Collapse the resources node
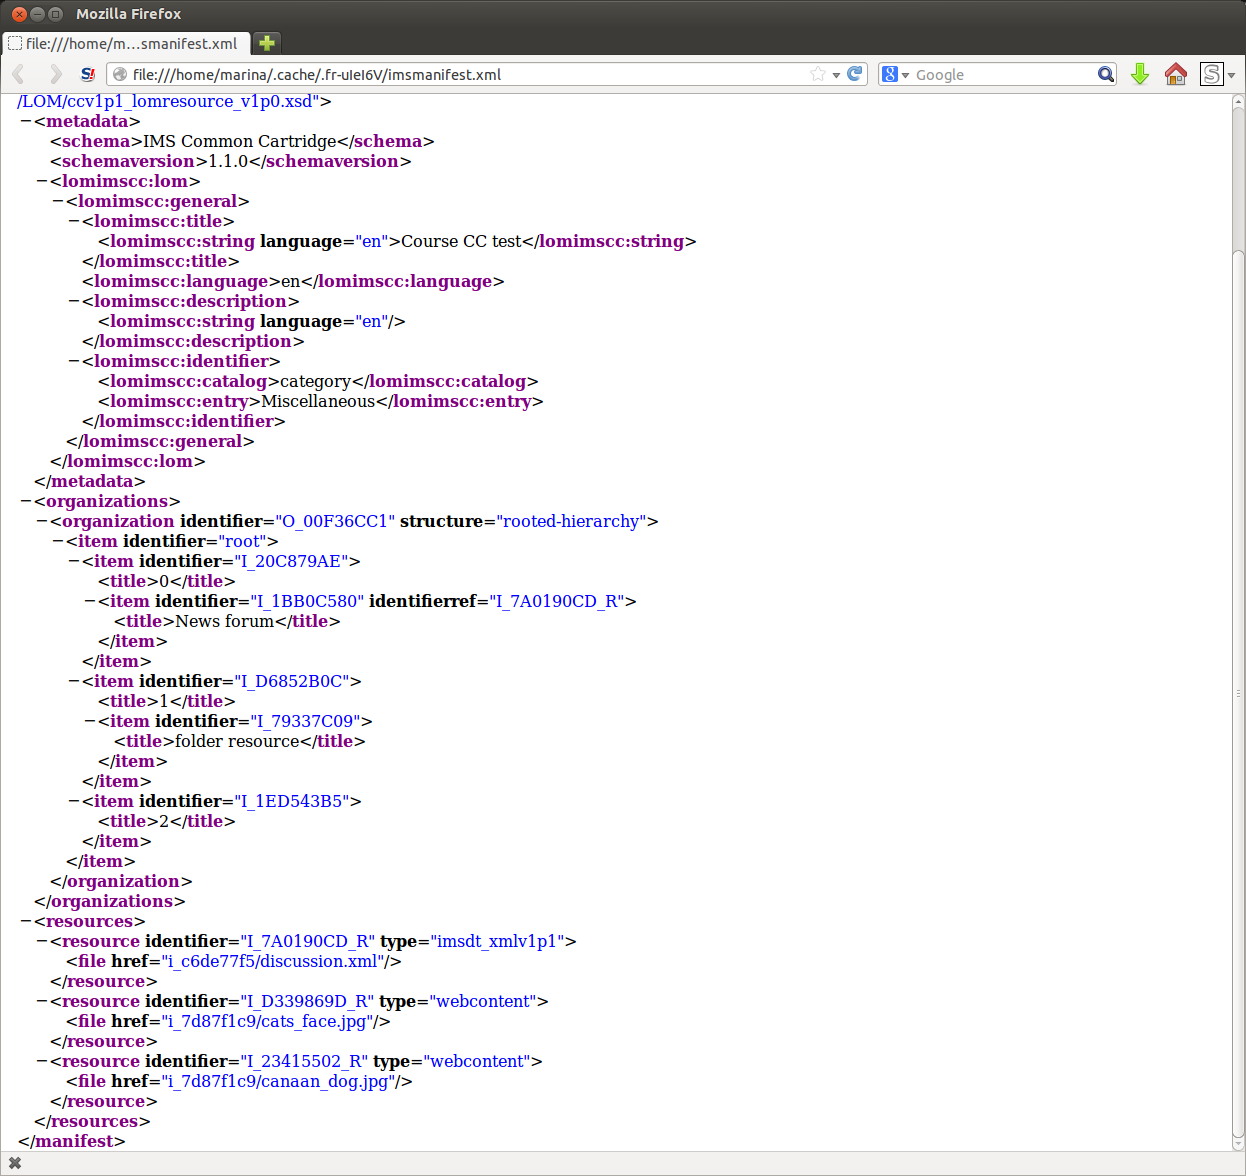 (26, 921)
